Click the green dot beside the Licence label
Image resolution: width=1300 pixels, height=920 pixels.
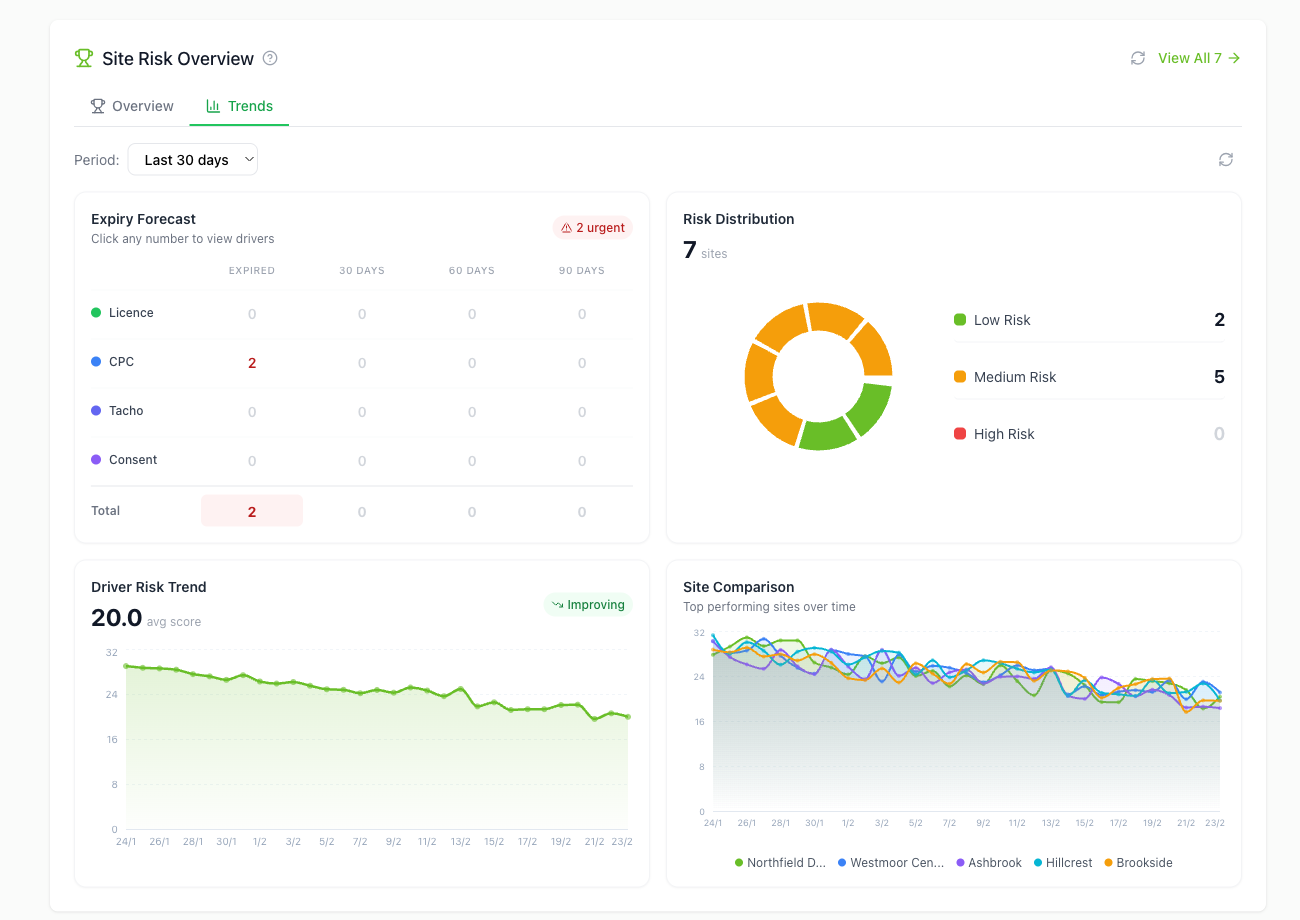96,312
